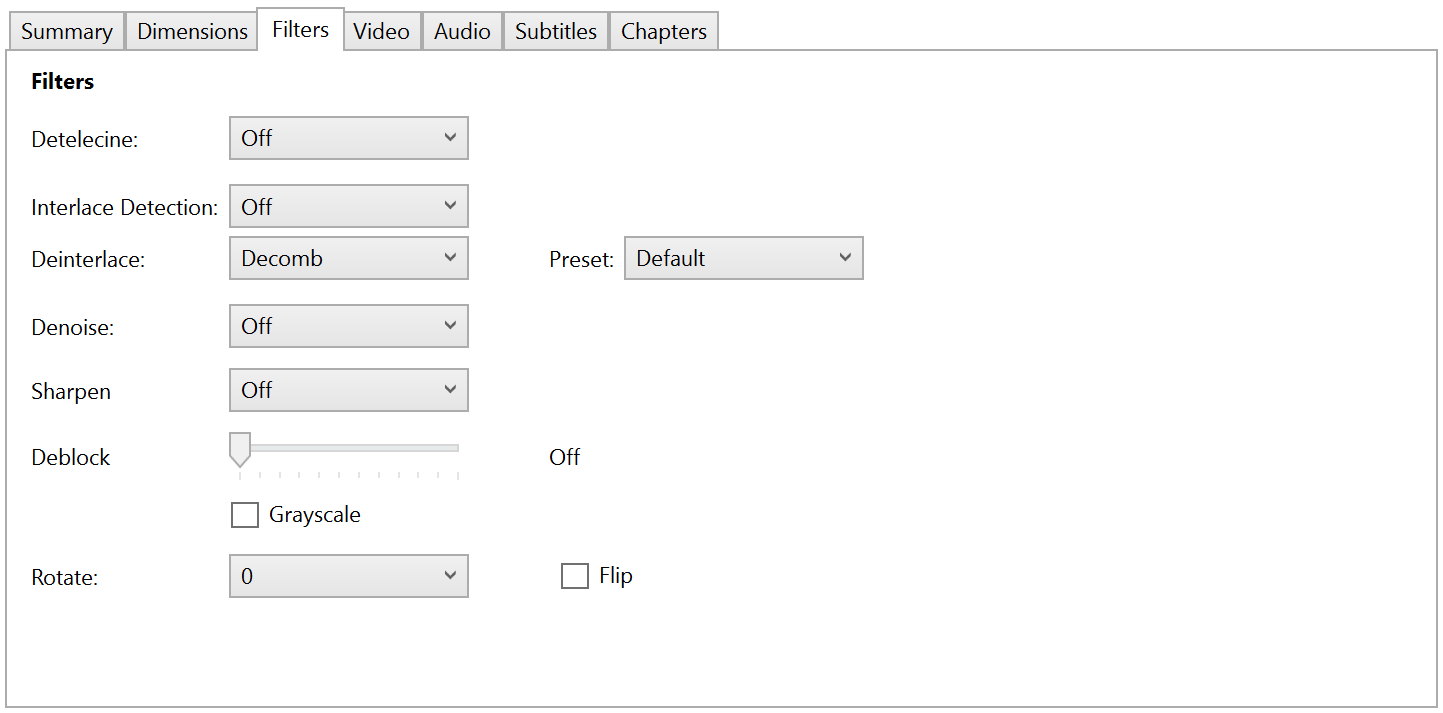Enable the Grayscale checkbox
Viewport: 1443px width, 713px height.
point(245,515)
